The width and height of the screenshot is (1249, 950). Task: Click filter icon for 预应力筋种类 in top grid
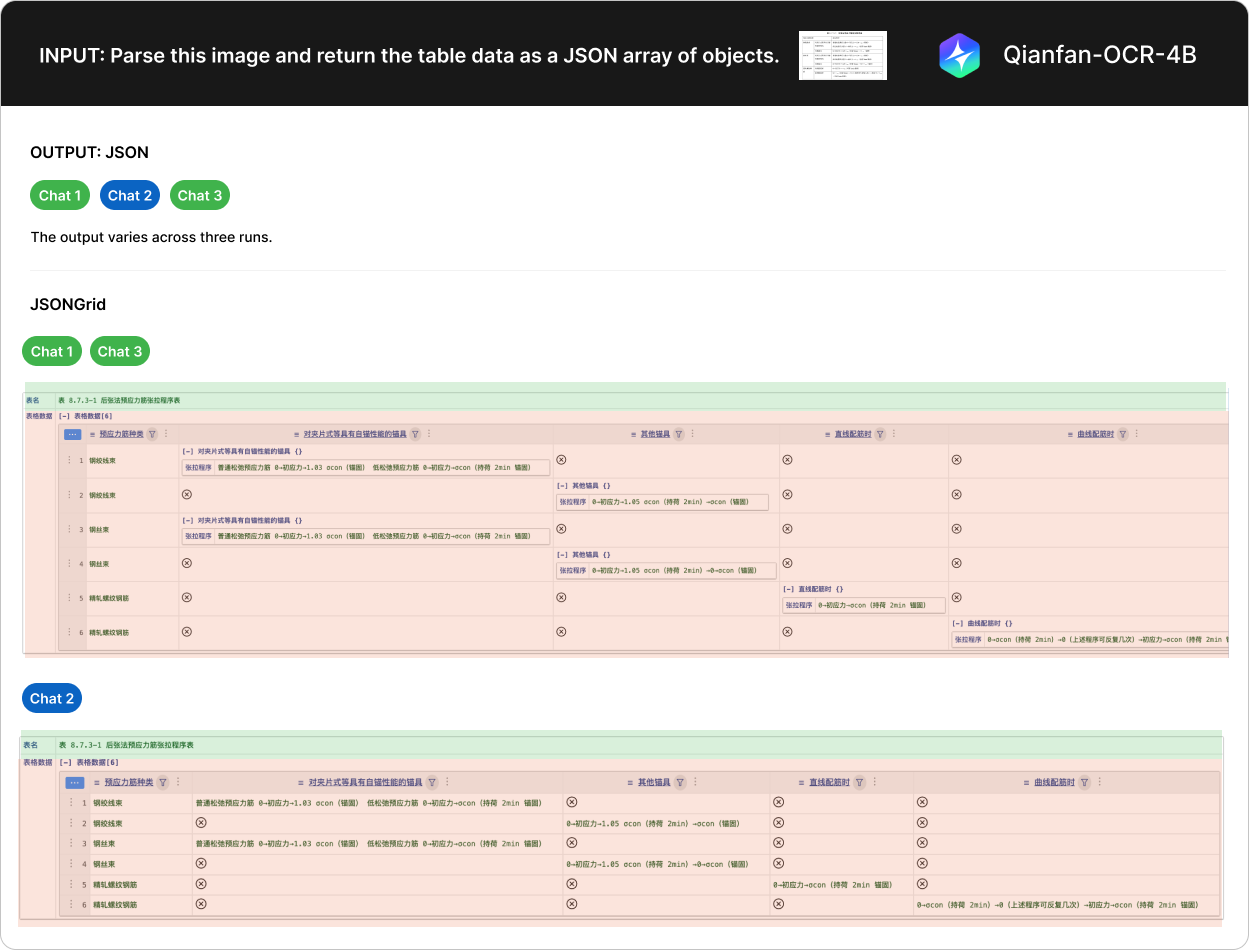click(x=152, y=434)
